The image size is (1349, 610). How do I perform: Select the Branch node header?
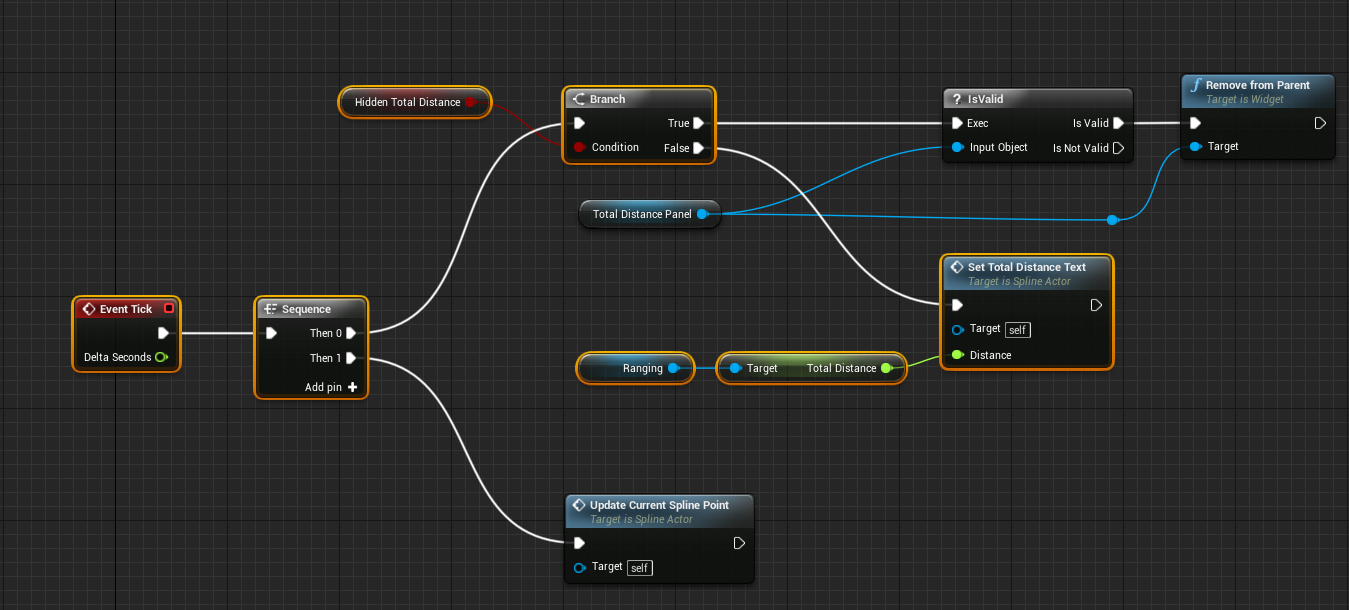point(639,99)
